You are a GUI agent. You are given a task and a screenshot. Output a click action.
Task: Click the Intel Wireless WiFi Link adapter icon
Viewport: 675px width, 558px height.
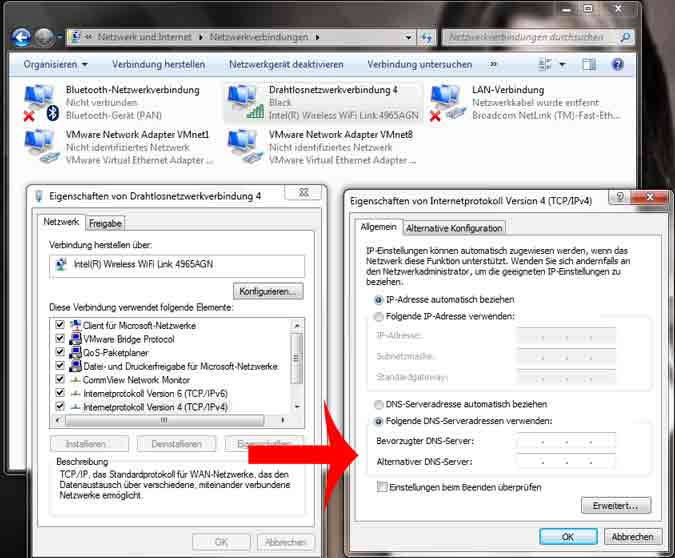(x=61, y=264)
